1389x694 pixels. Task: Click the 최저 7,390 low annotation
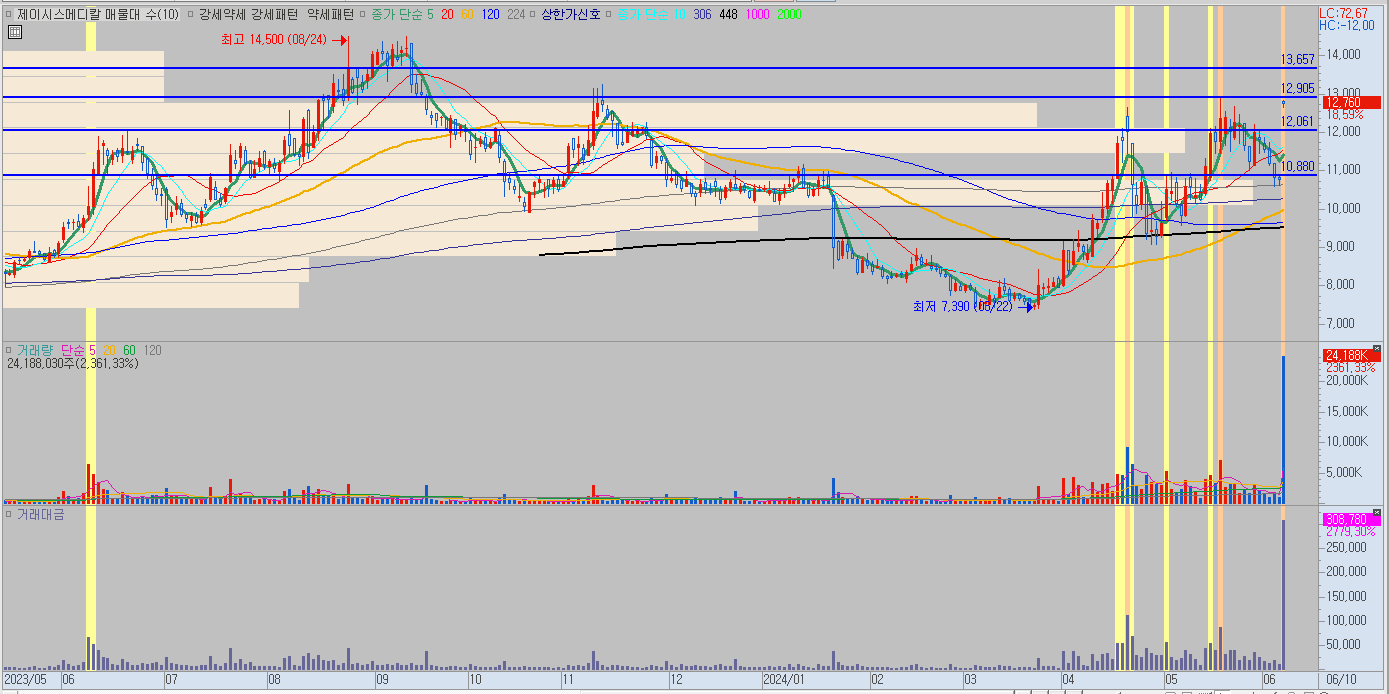pos(973,306)
